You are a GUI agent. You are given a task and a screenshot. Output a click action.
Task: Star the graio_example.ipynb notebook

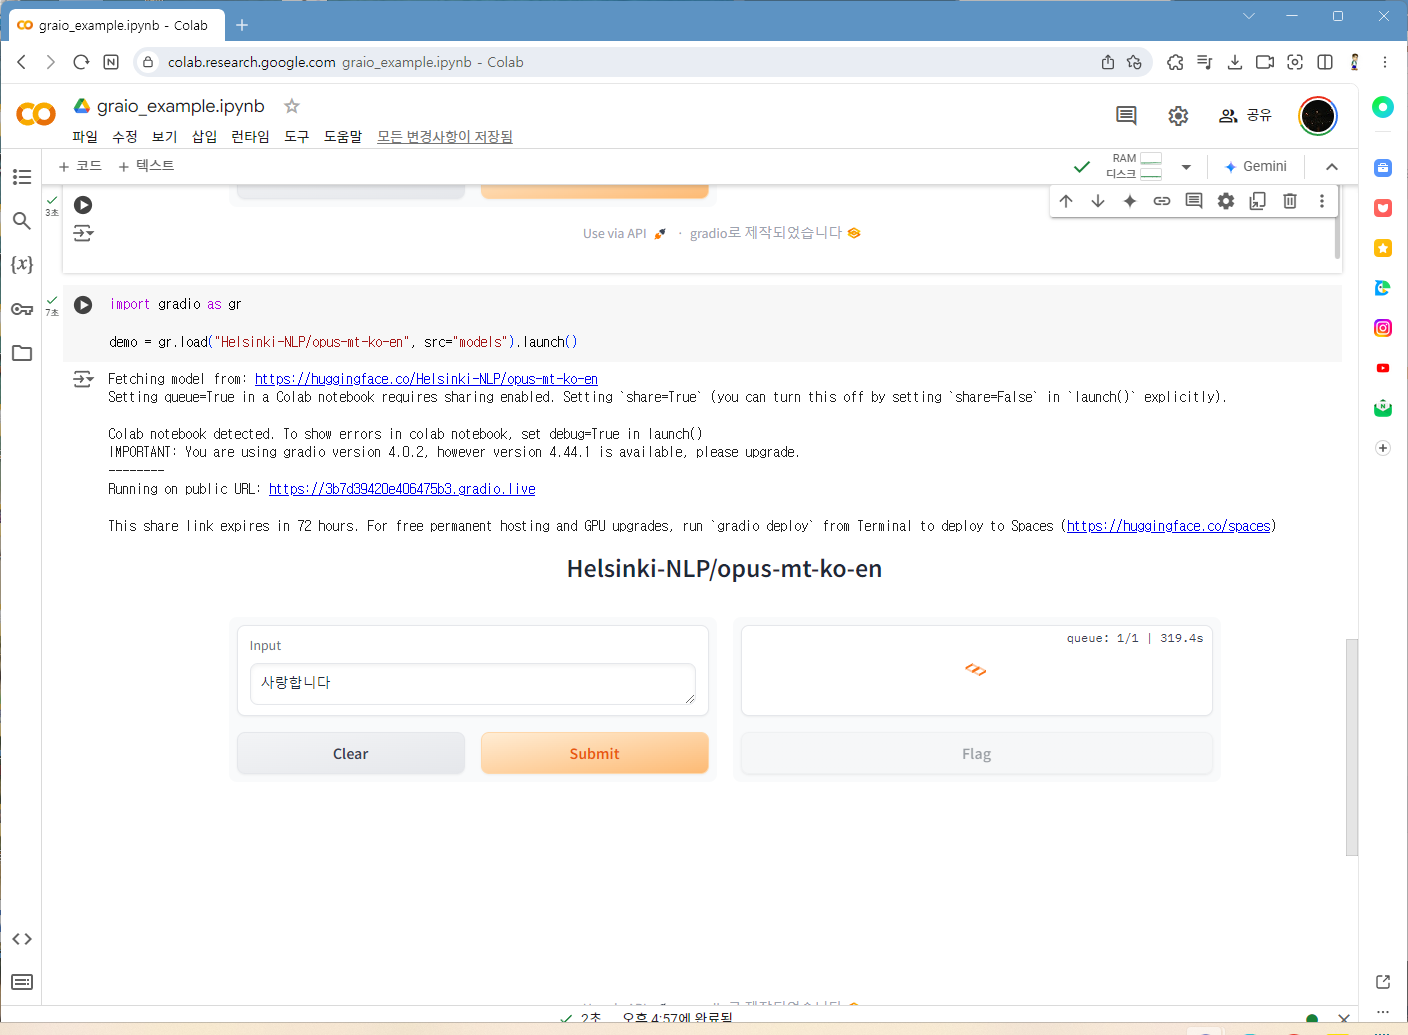(292, 106)
